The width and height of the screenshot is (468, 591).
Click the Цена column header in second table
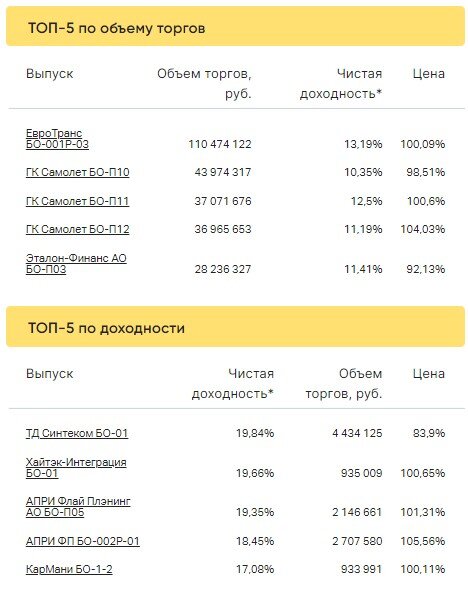[x=429, y=374]
